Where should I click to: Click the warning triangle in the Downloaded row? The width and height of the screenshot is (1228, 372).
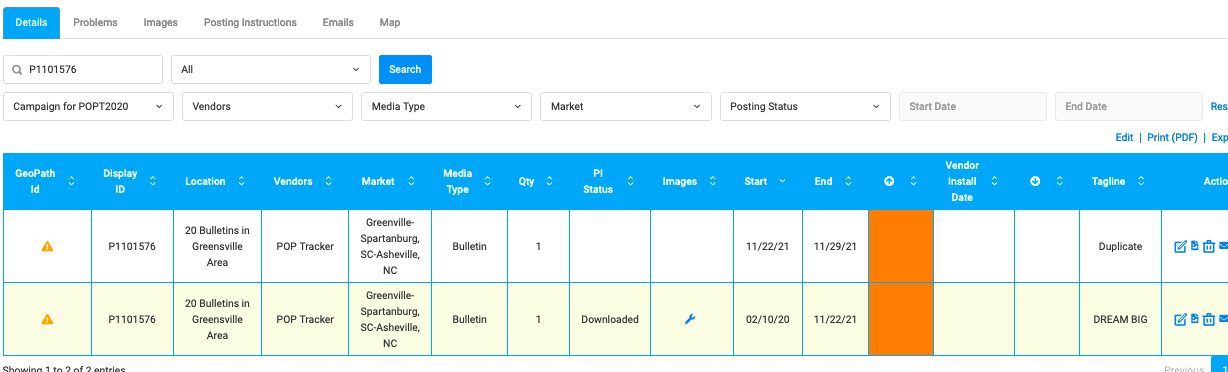(47, 319)
